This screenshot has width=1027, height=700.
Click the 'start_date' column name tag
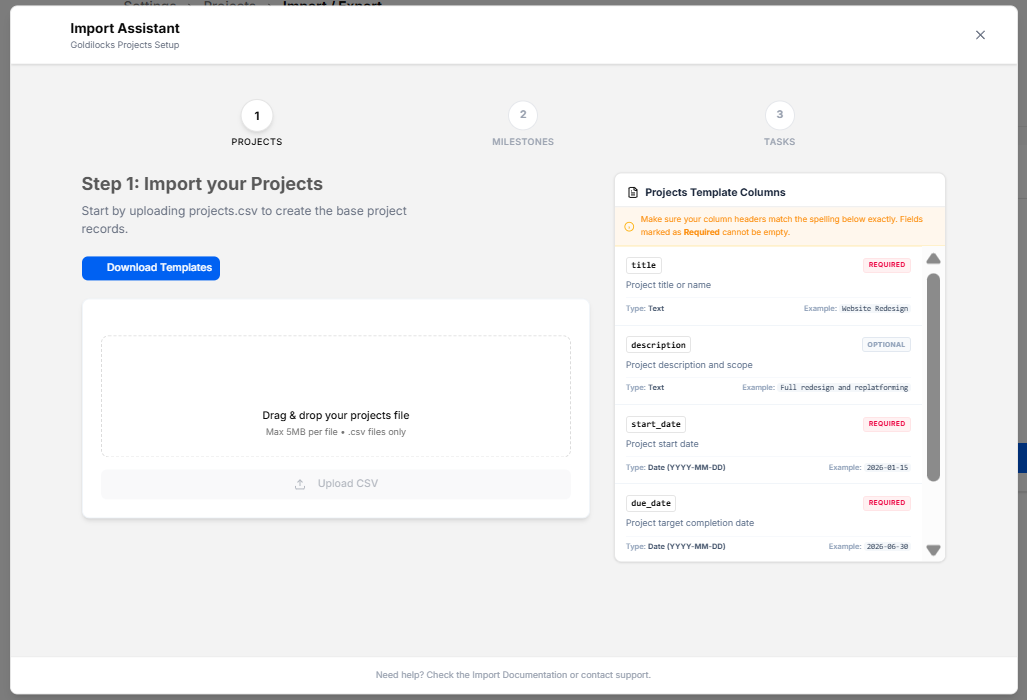(656, 424)
